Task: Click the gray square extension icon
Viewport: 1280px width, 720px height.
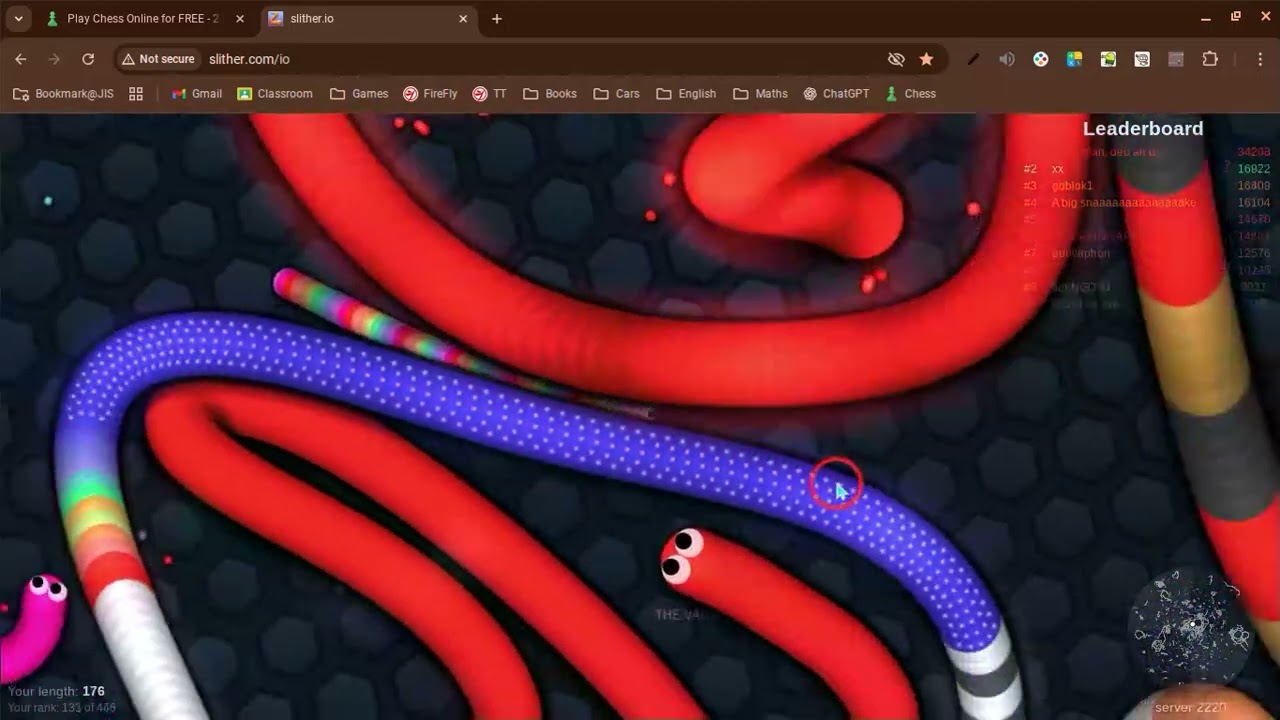Action: click(x=1176, y=59)
